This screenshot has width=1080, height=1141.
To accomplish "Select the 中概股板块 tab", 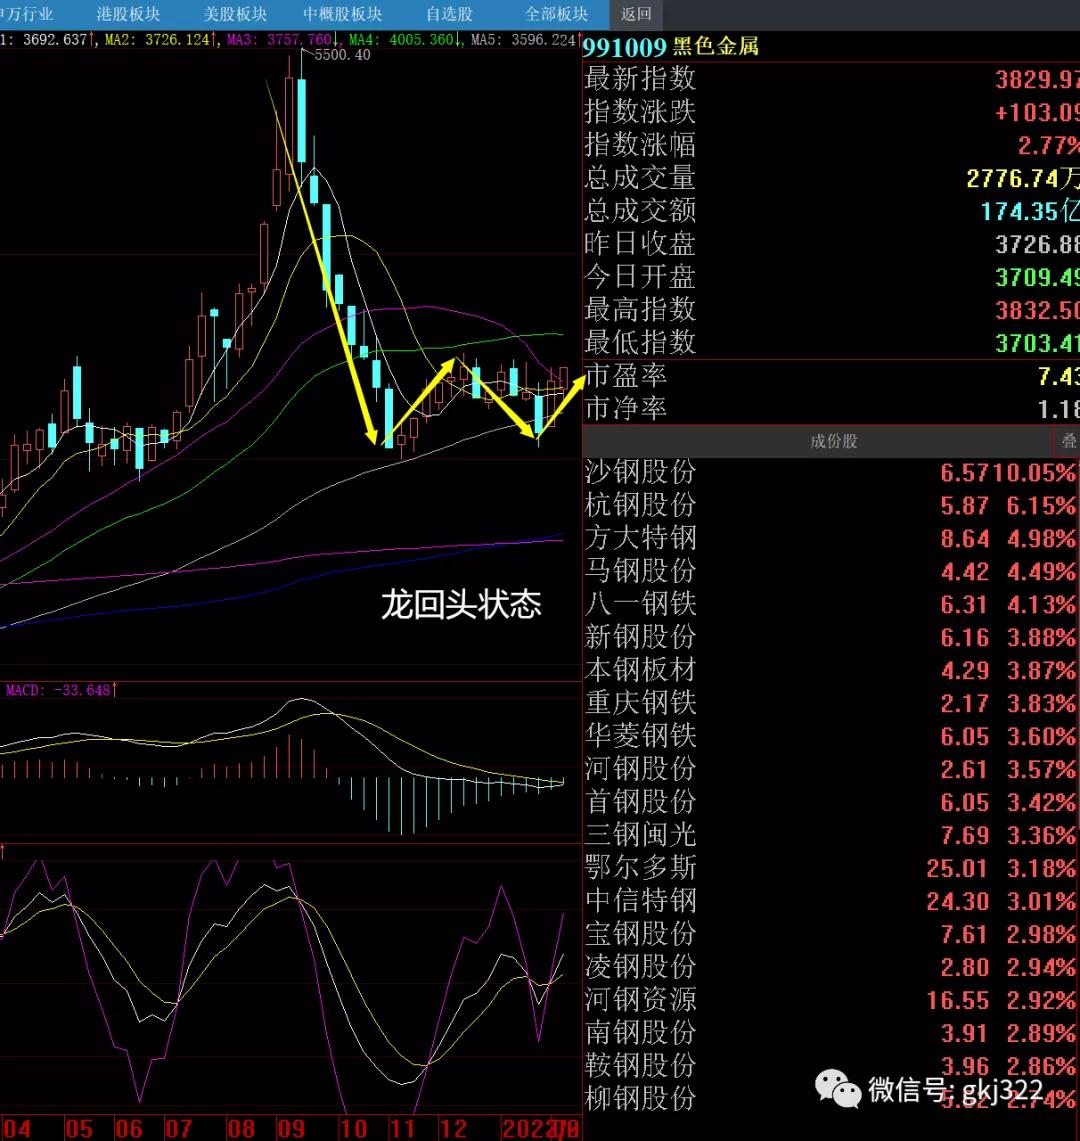I will tap(343, 14).
